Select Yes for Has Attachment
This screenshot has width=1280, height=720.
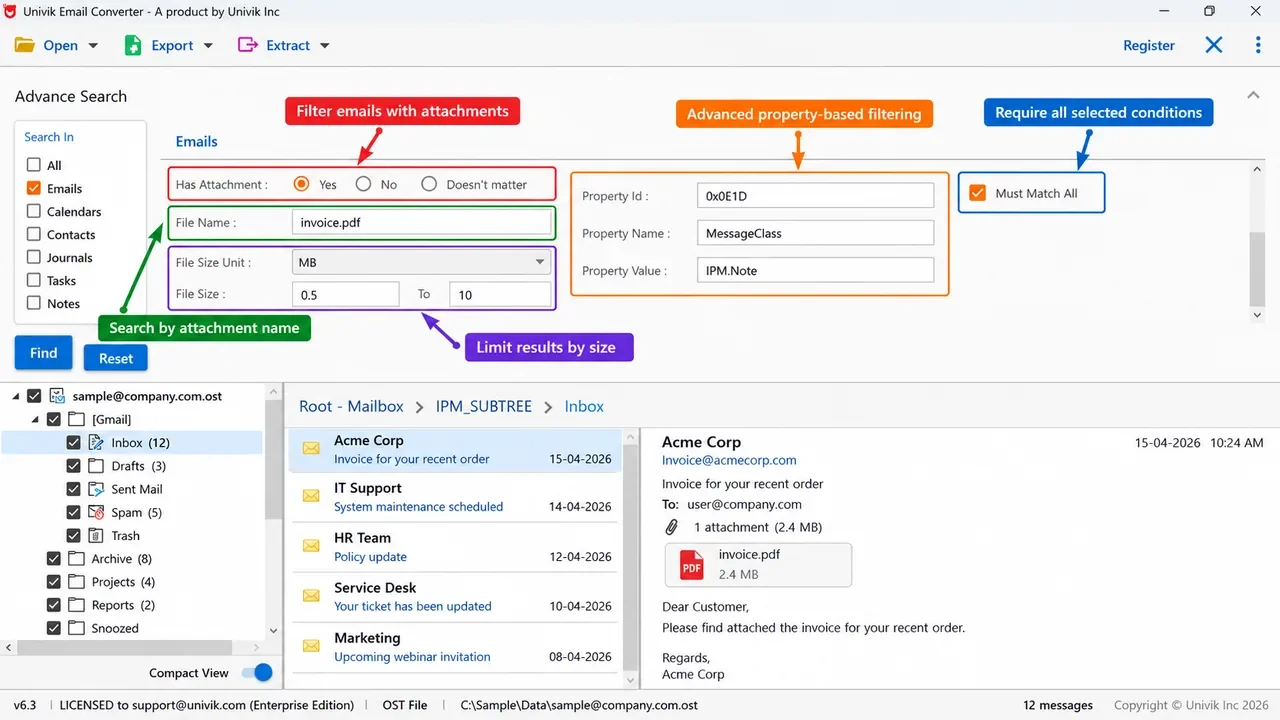301,184
